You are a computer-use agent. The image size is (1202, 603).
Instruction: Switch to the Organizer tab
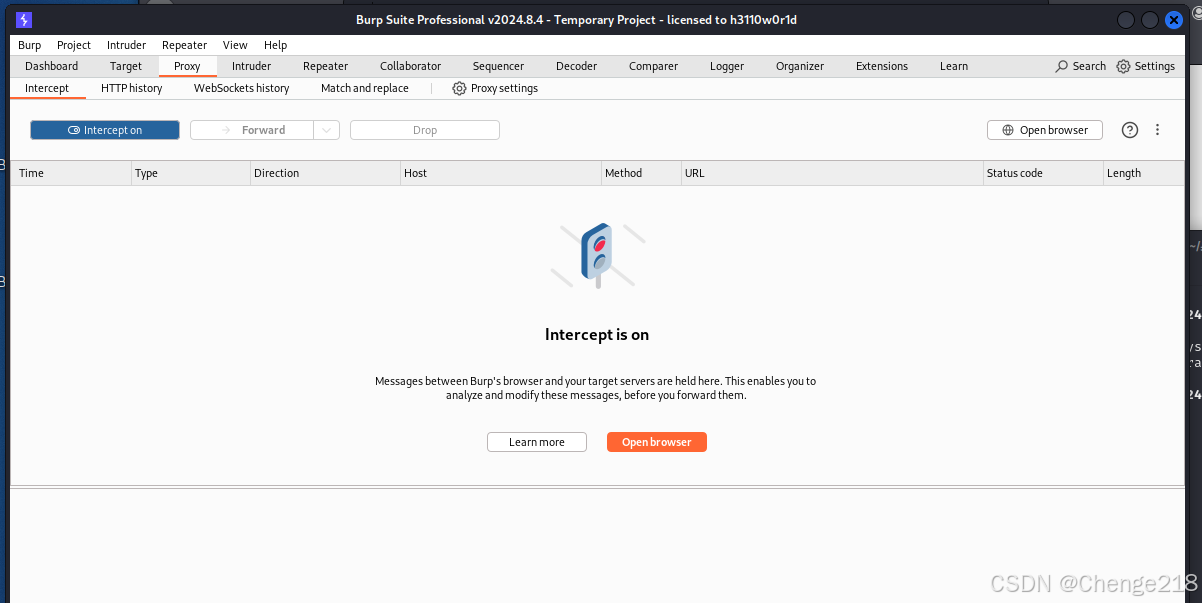click(800, 66)
